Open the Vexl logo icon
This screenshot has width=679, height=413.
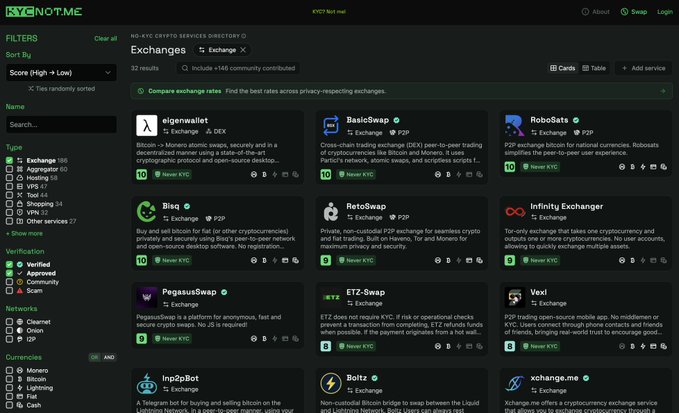point(514,297)
